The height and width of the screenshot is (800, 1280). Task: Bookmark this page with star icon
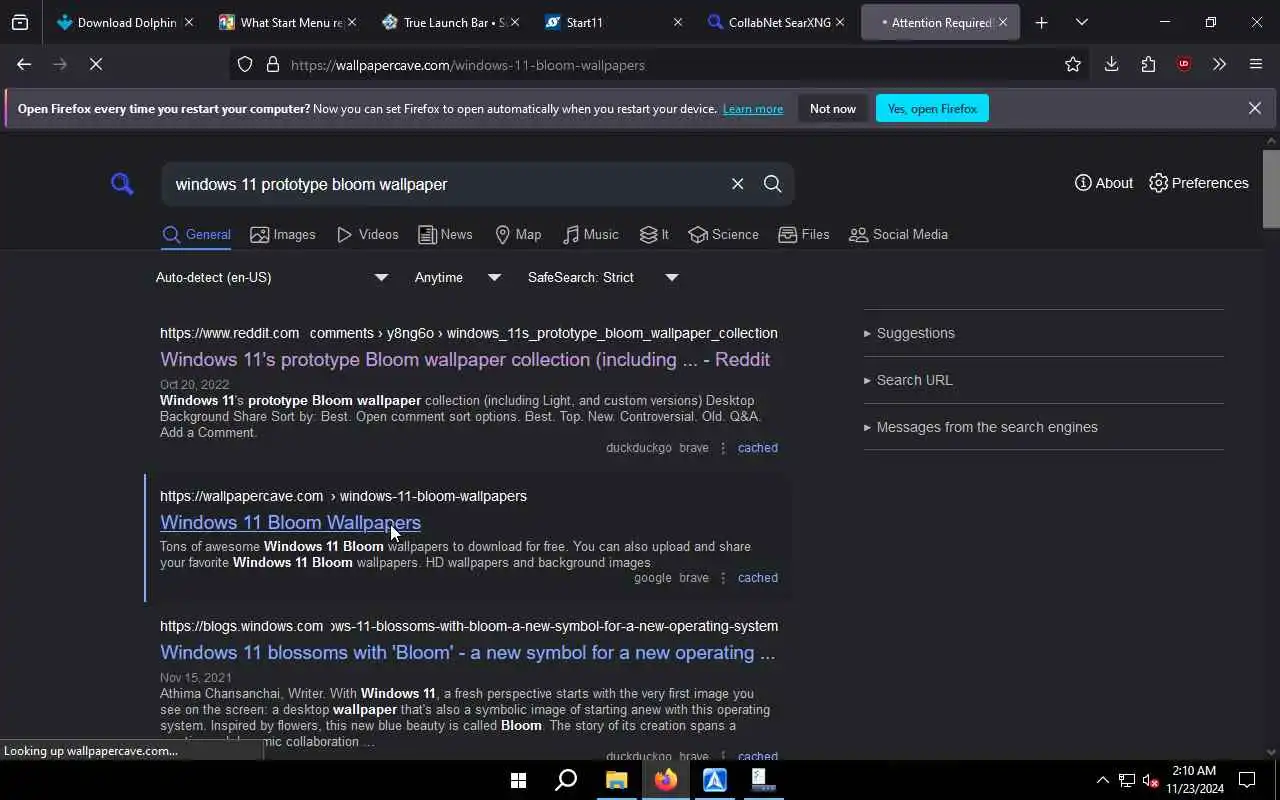1073,64
